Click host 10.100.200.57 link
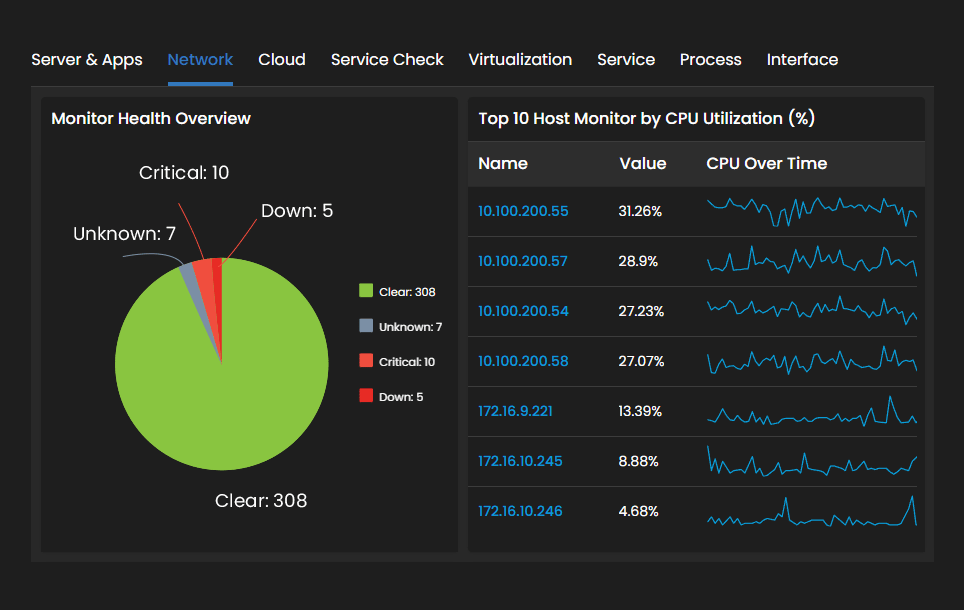 click(x=523, y=261)
